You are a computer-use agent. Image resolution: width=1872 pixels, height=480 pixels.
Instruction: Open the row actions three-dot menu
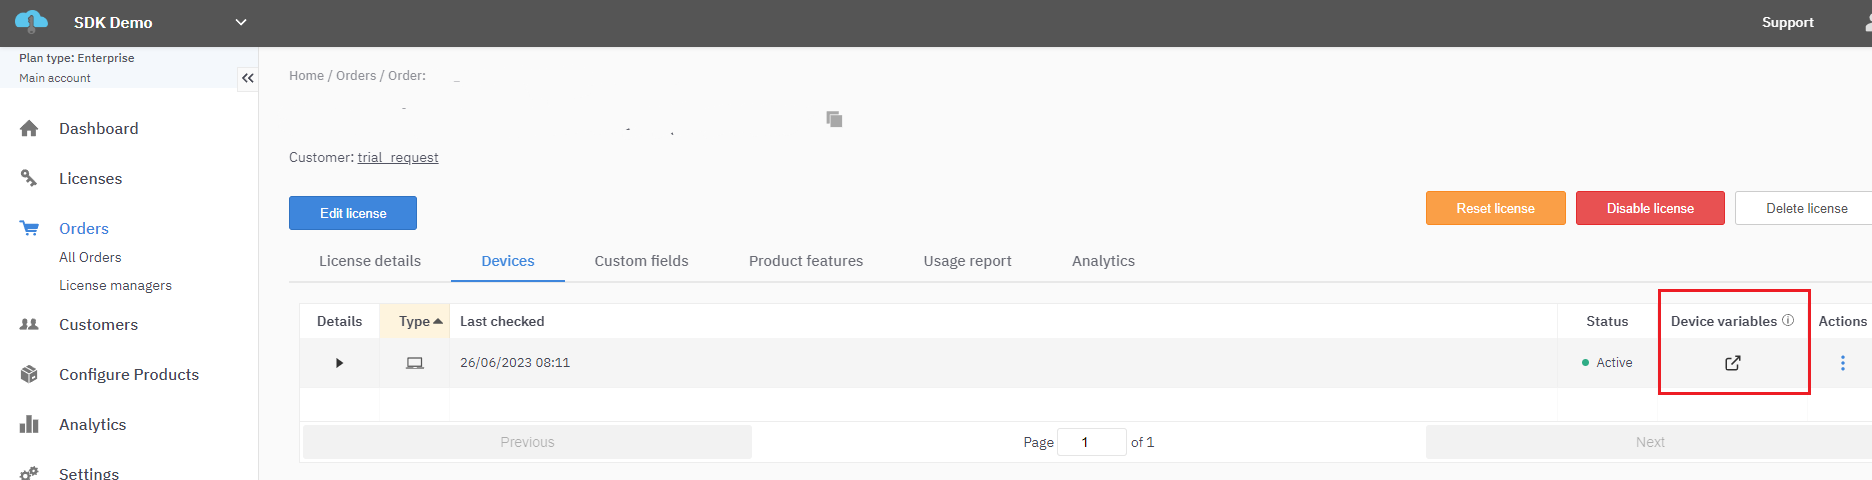click(1842, 363)
